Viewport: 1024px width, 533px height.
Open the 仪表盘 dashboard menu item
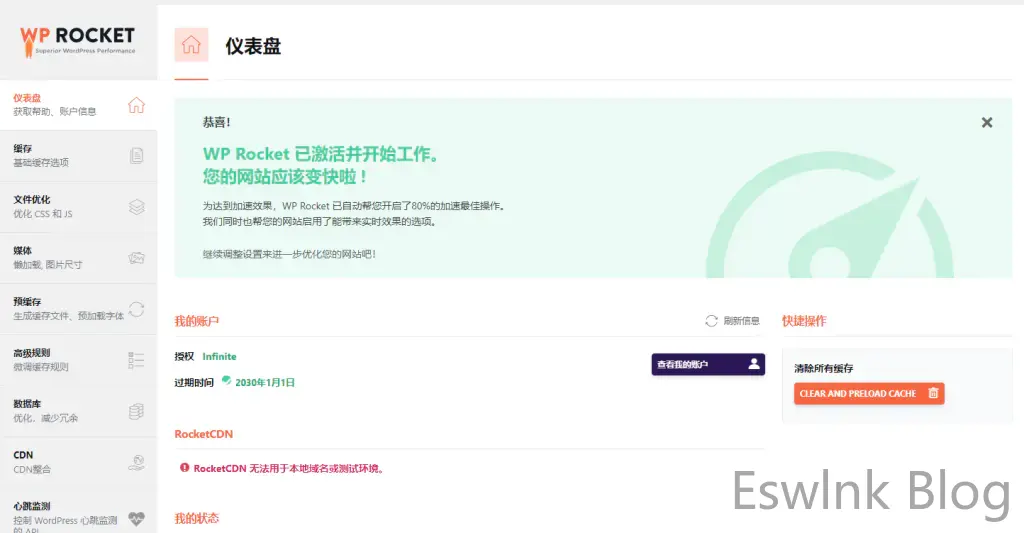(55, 105)
